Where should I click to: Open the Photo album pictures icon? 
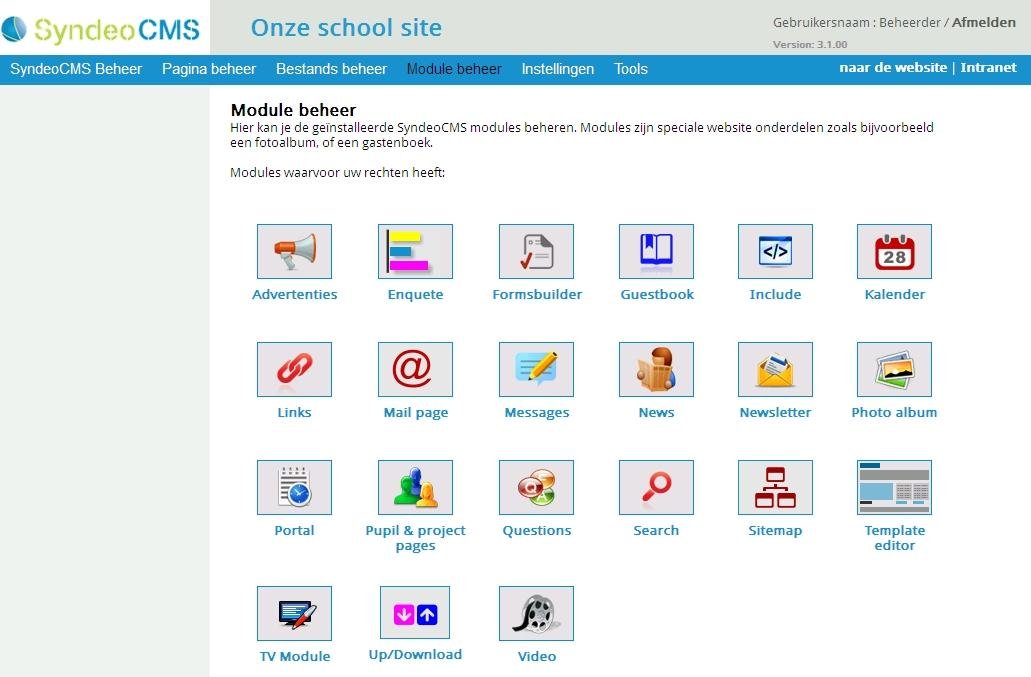coord(894,370)
